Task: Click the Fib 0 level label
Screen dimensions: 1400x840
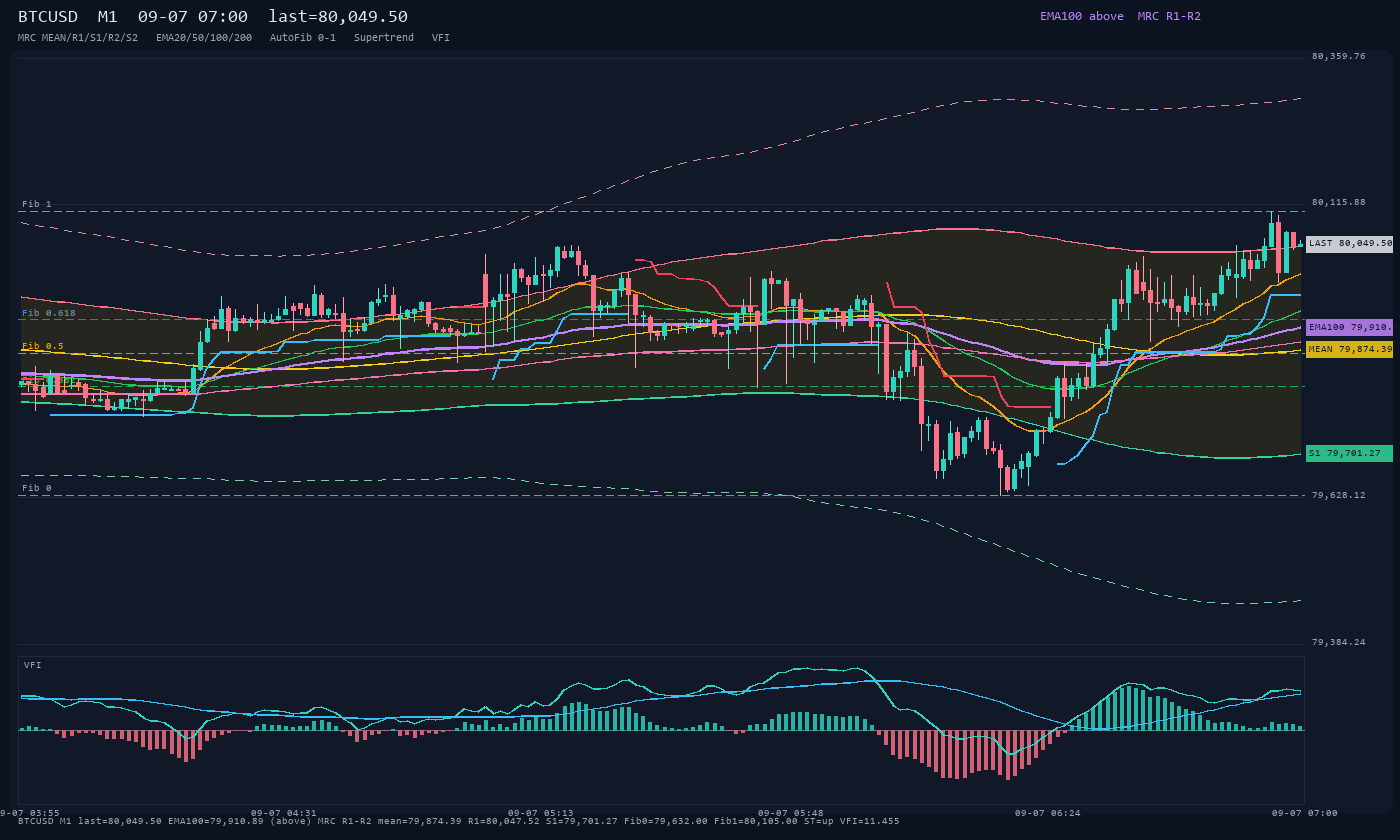Action: [x=37, y=488]
